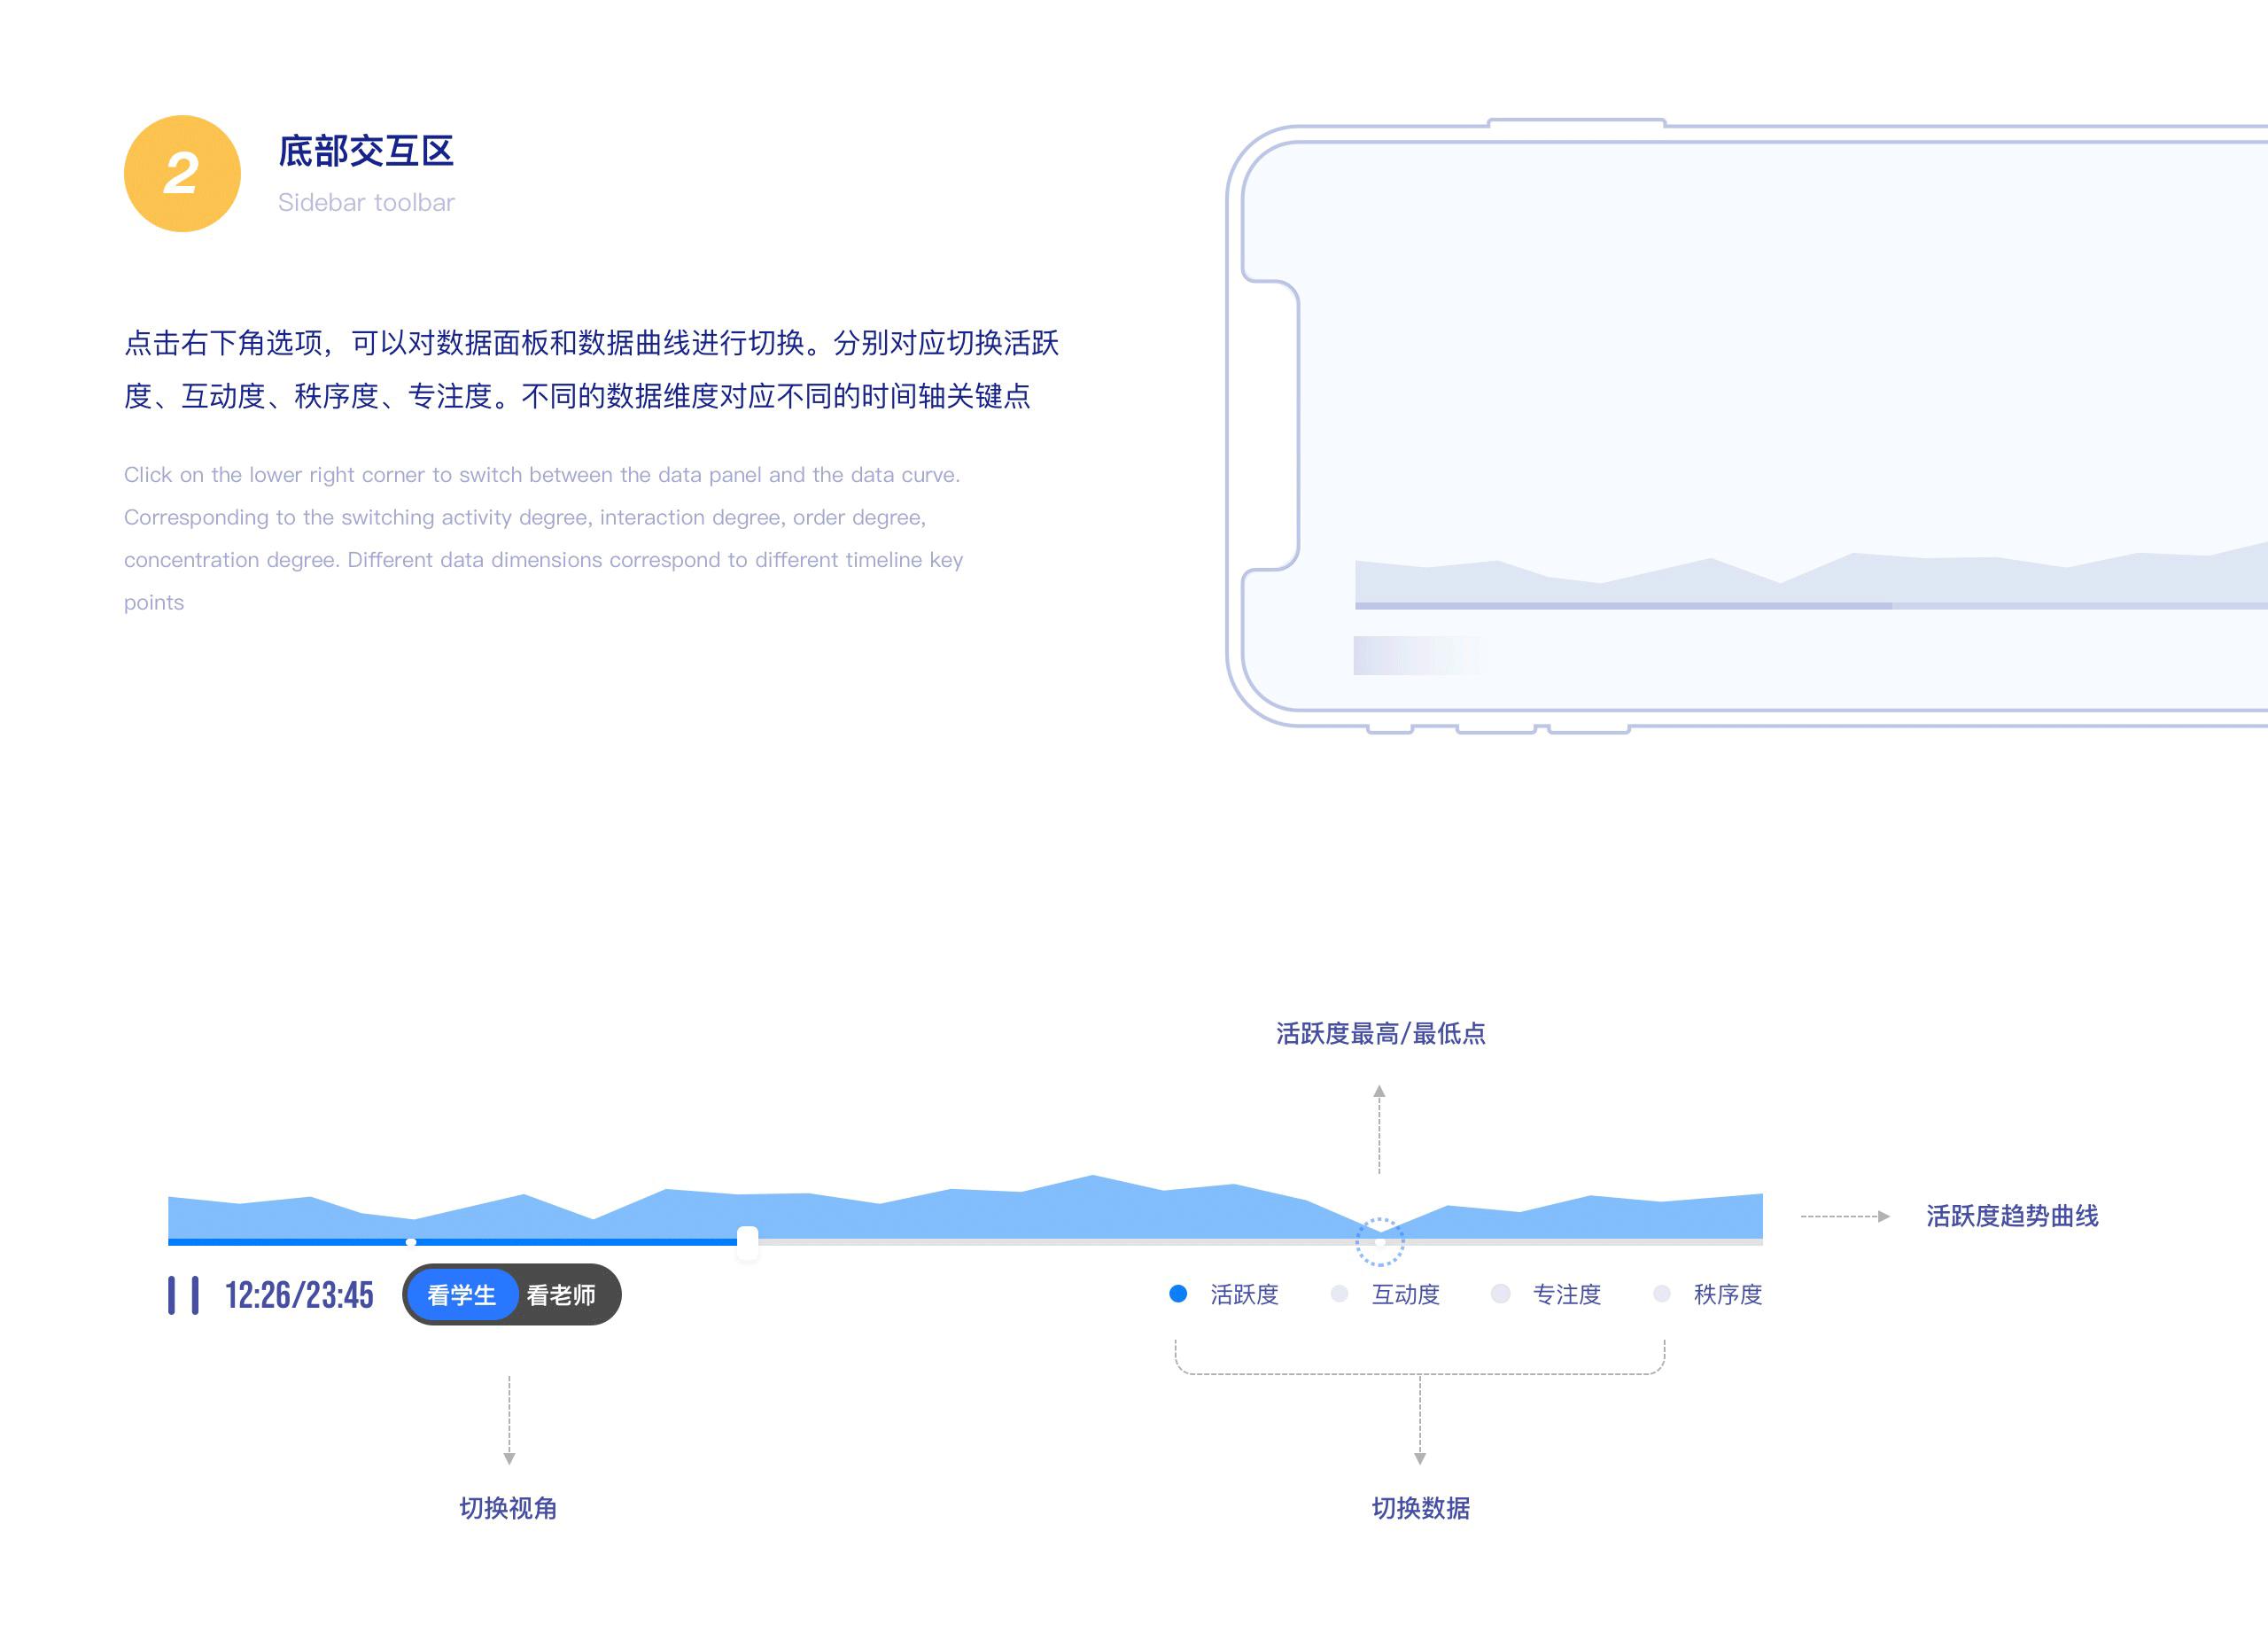Select the 活跃度 data radio button
The image size is (2268, 1648).
[x=1178, y=1294]
